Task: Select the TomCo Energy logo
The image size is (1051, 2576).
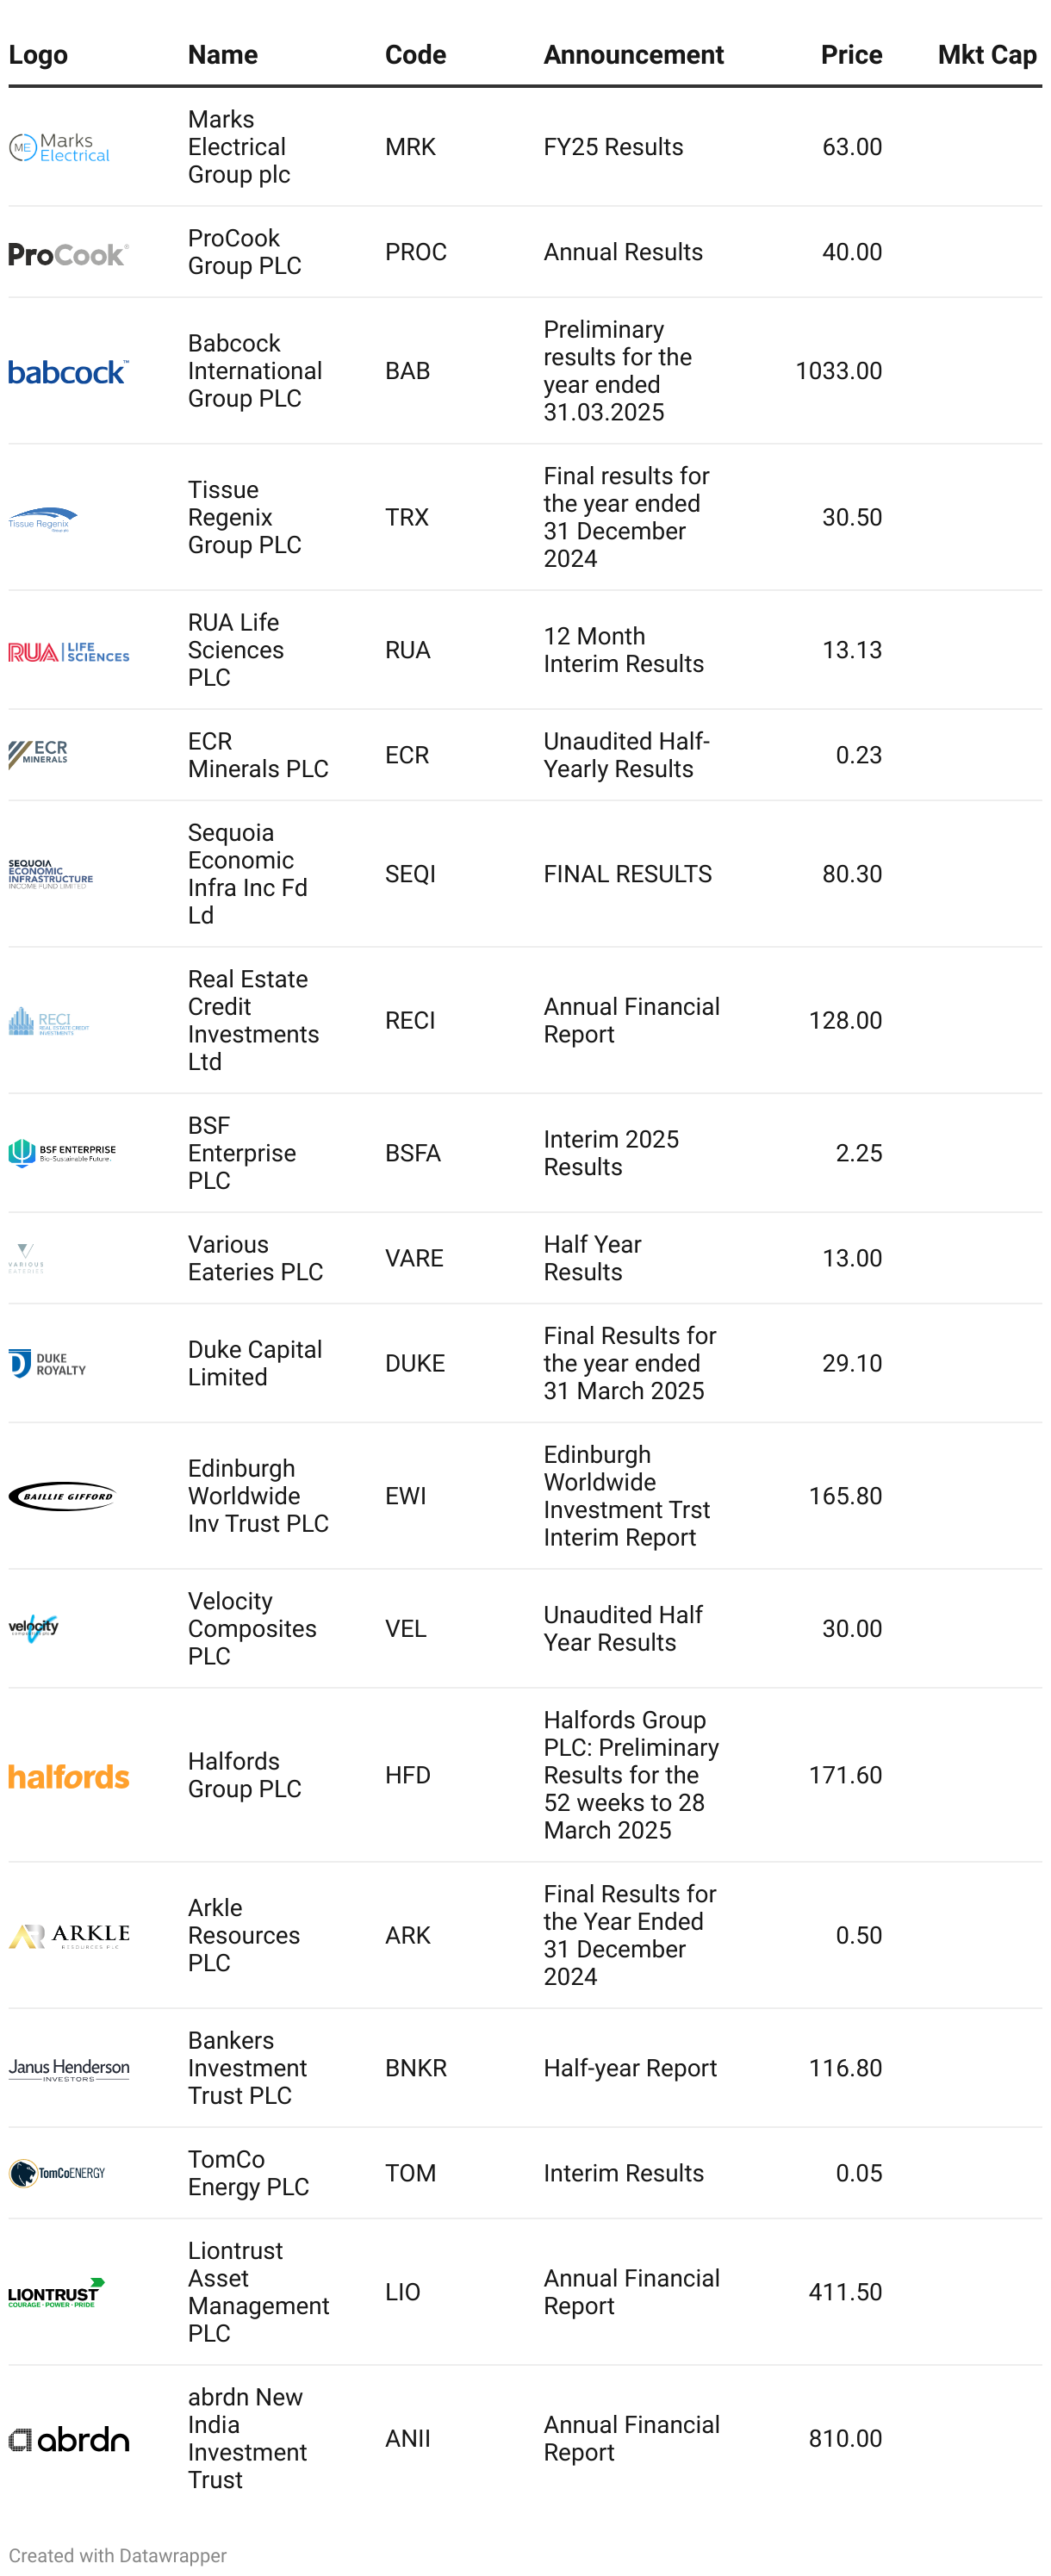Action: (x=57, y=2173)
